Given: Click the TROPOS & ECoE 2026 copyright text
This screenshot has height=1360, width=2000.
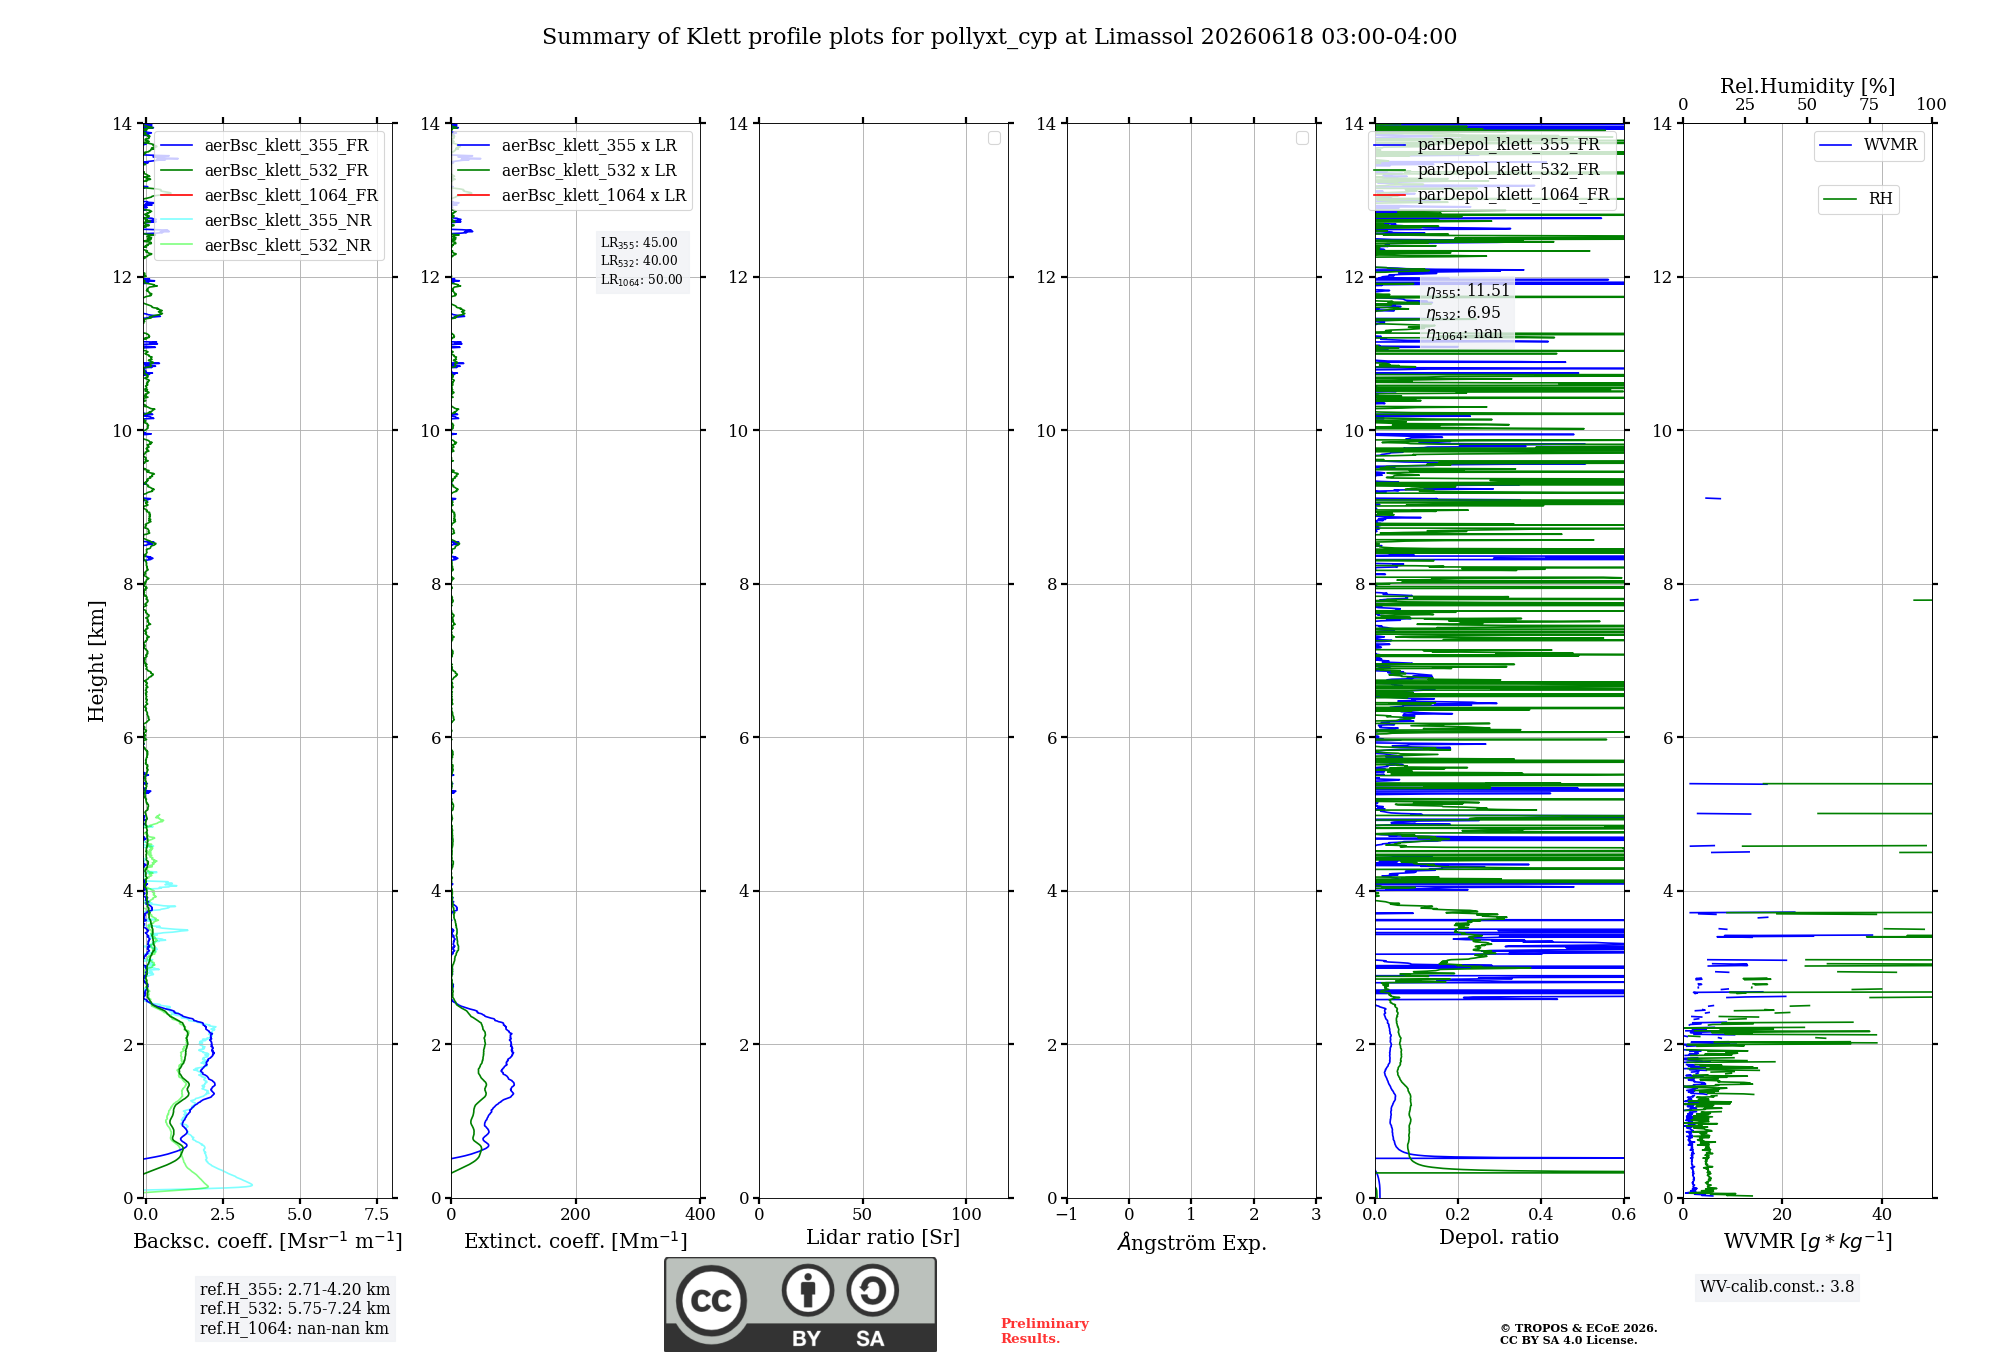Looking at the screenshot, I should (1579, 1328).
